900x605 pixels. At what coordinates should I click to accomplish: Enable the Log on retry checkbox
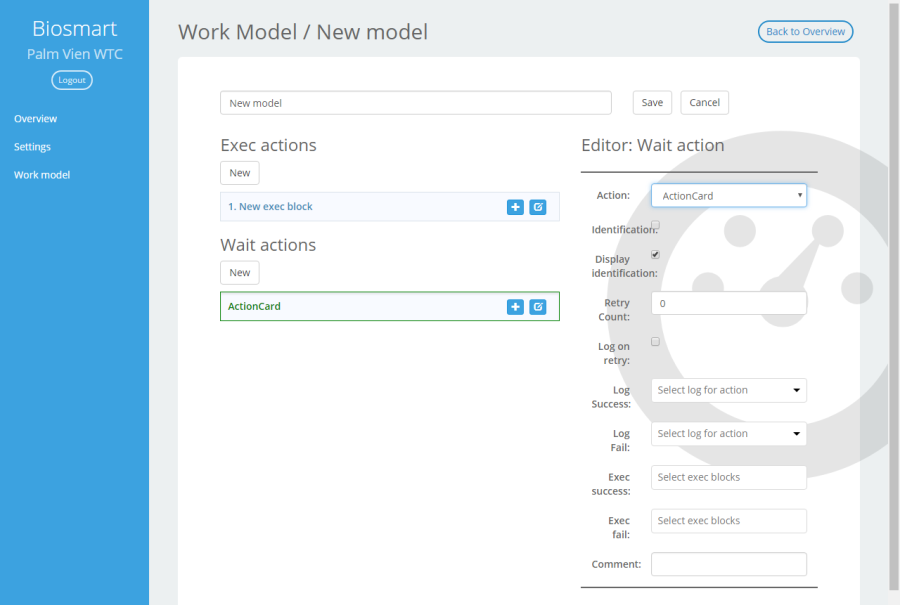[655, 342]
